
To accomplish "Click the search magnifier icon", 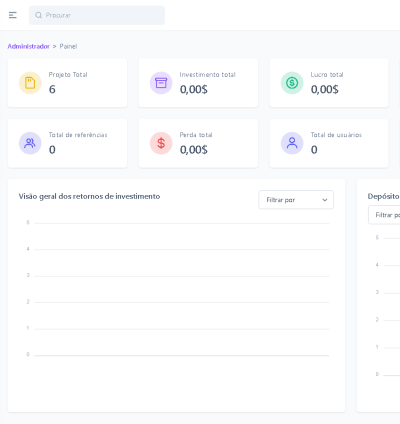I will tap(39, 15).
